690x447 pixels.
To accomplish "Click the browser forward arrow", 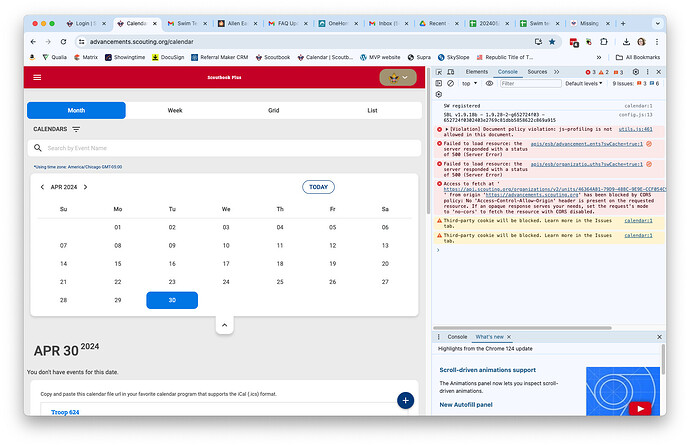I will pyautogui.click(x=48, y=42).
